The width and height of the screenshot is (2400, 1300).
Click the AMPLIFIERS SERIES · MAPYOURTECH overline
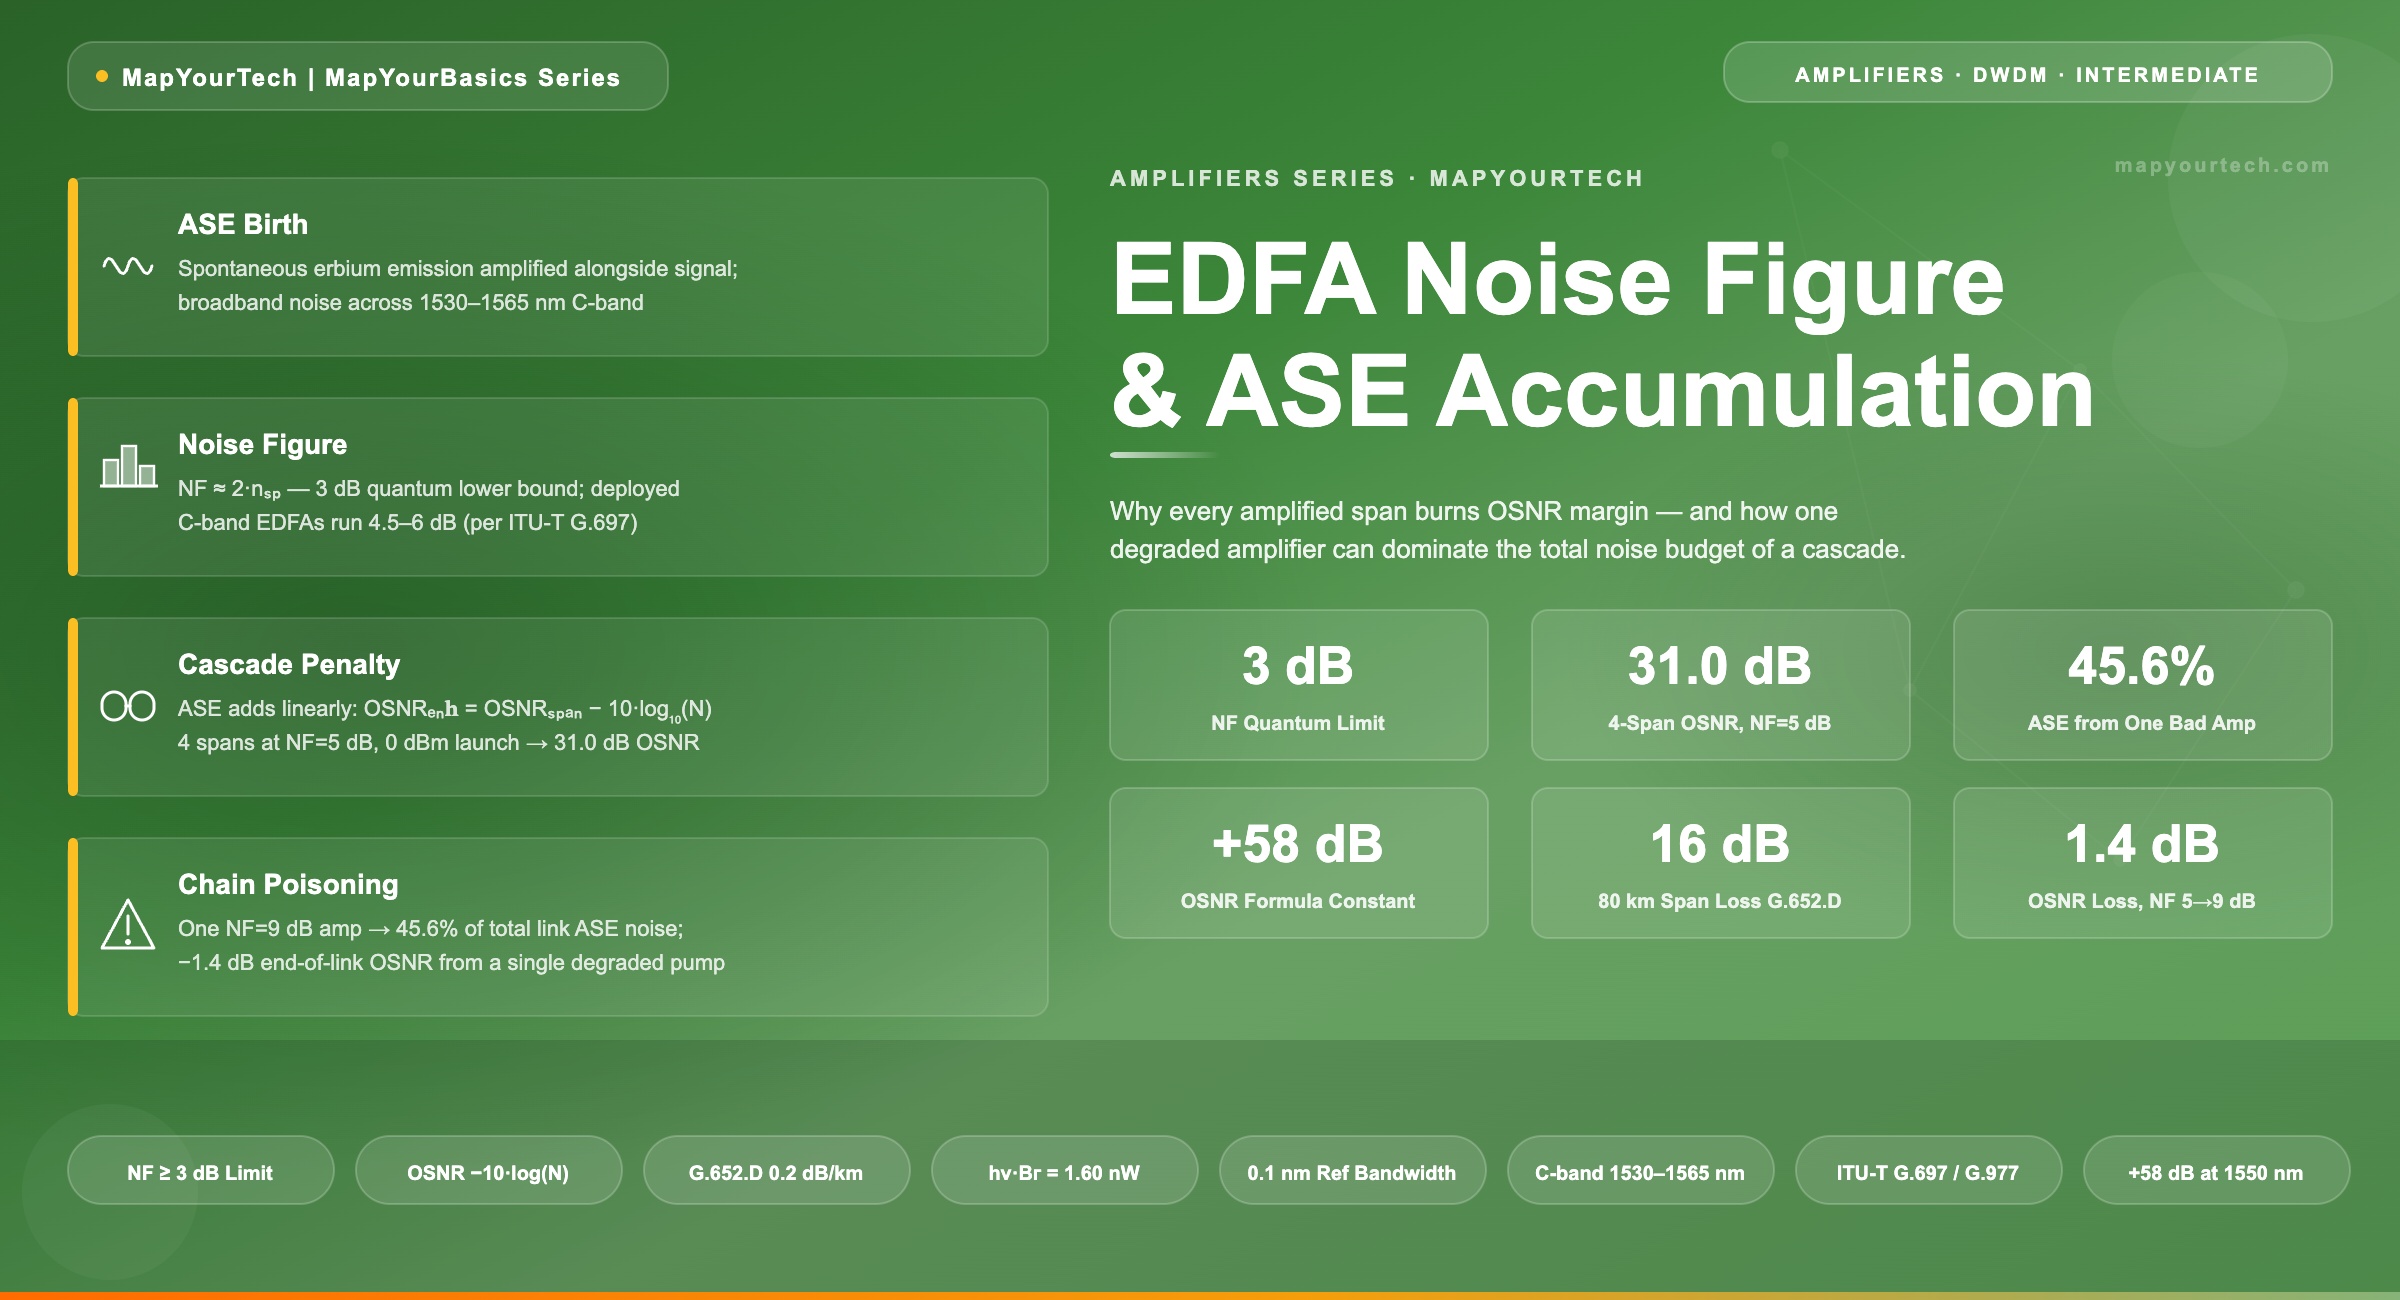coord(1377,178)
